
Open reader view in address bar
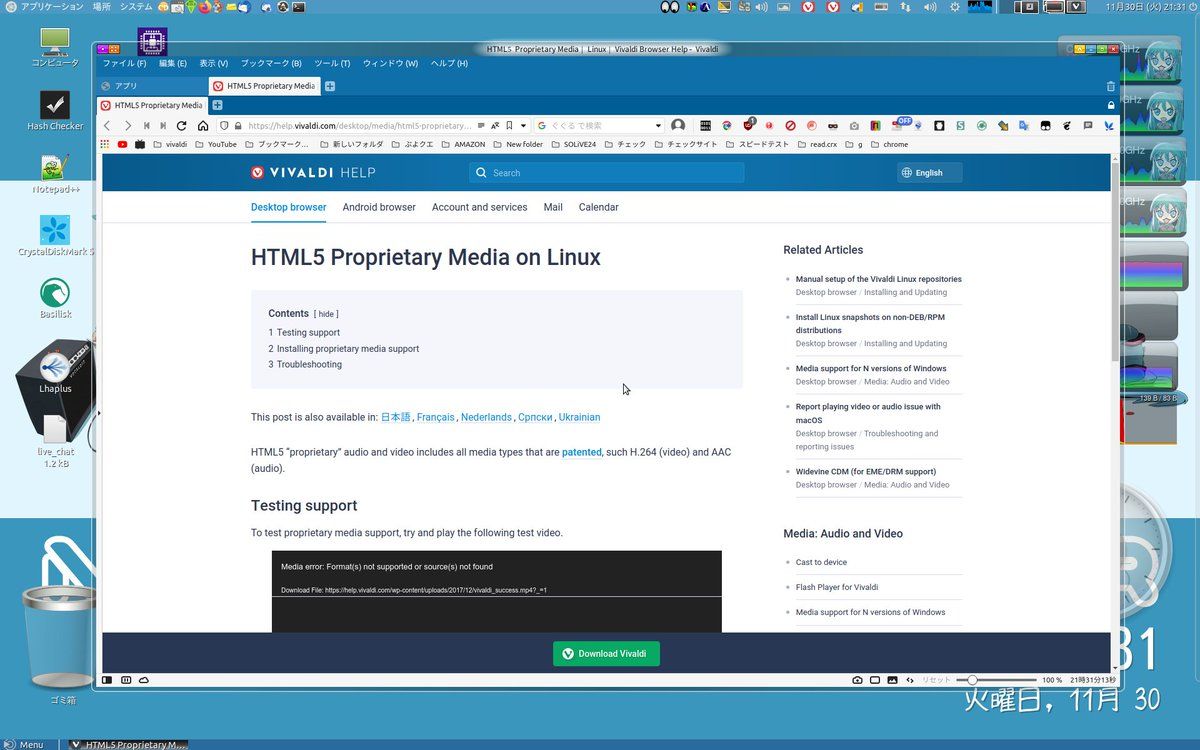(x=481, y=126)
